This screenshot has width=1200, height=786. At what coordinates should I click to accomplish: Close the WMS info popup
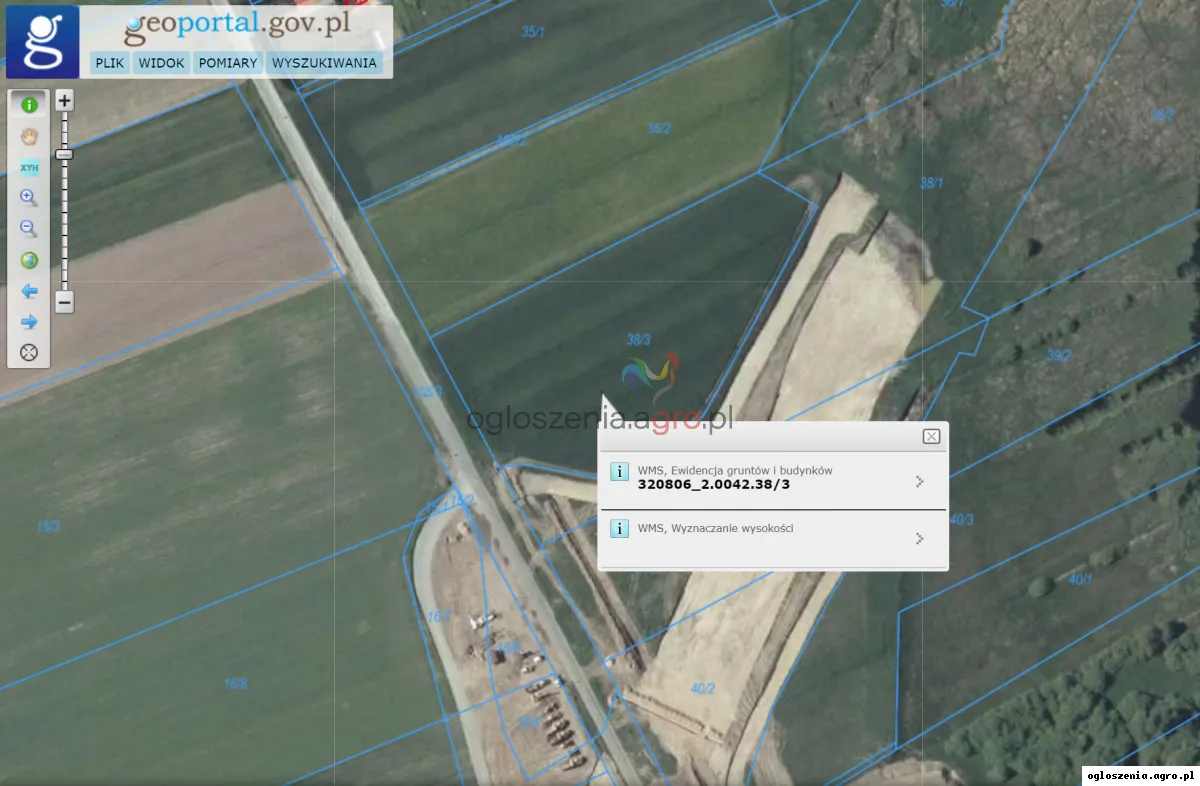(x=931, y=436)
